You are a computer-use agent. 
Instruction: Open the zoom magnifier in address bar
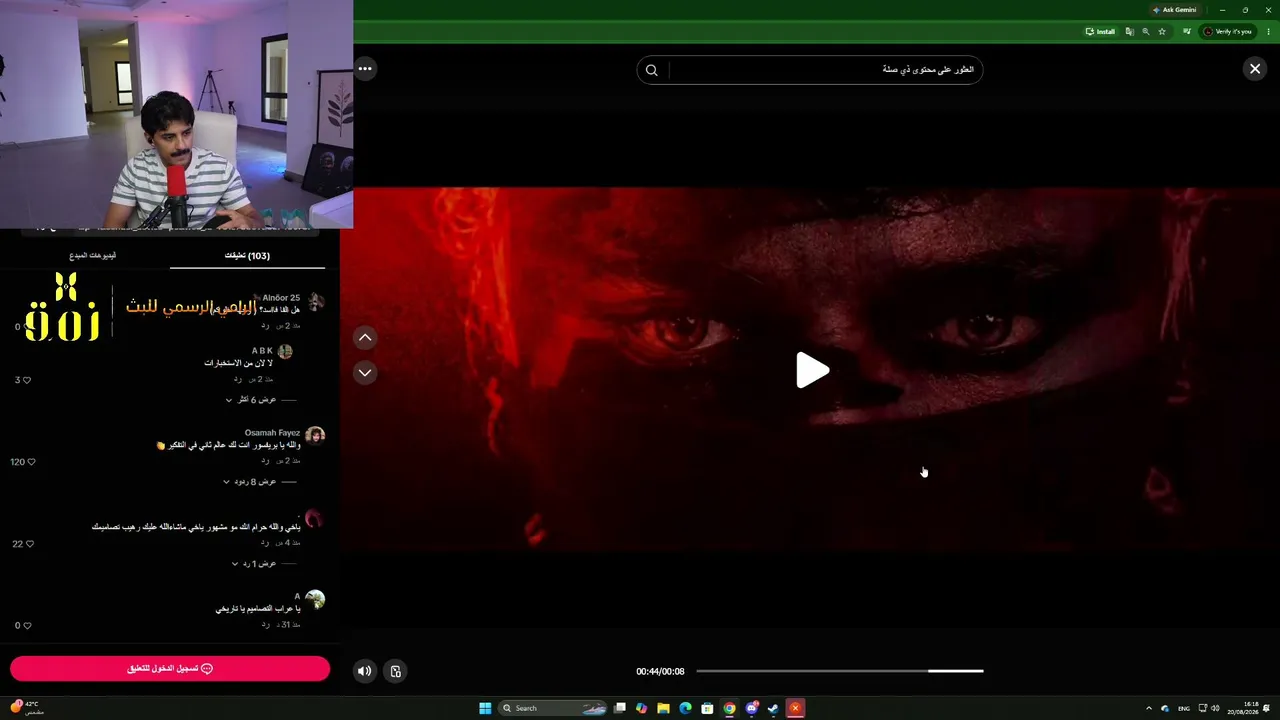point(1146,32)
